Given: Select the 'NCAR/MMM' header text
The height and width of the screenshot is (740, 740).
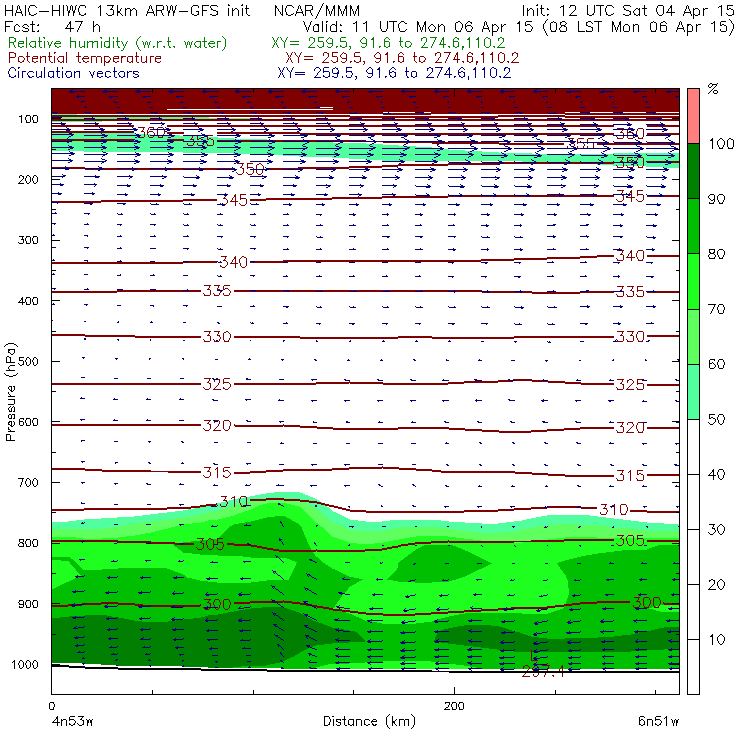Looking at the screenshot, I should (x=317, y=10).
